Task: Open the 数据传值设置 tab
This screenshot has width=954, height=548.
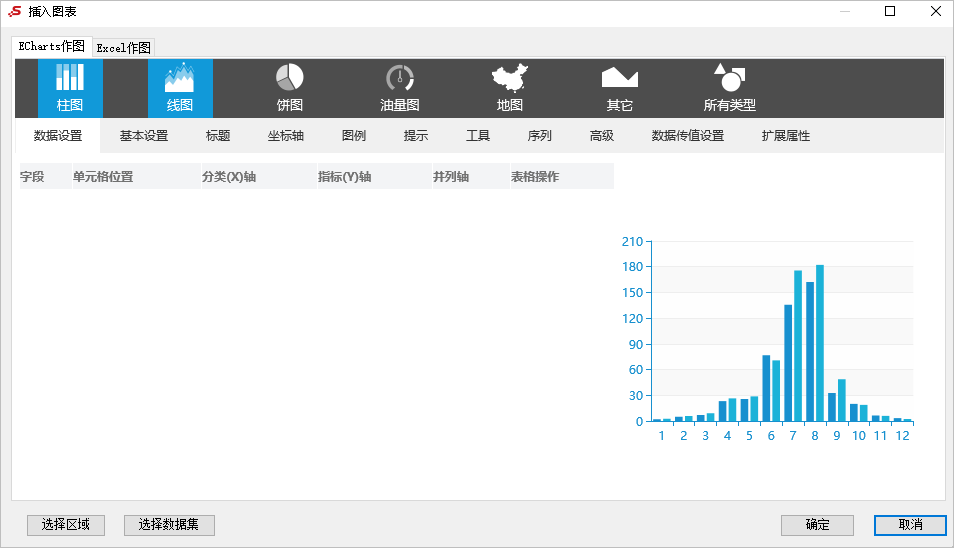Action: pos(688,136)
